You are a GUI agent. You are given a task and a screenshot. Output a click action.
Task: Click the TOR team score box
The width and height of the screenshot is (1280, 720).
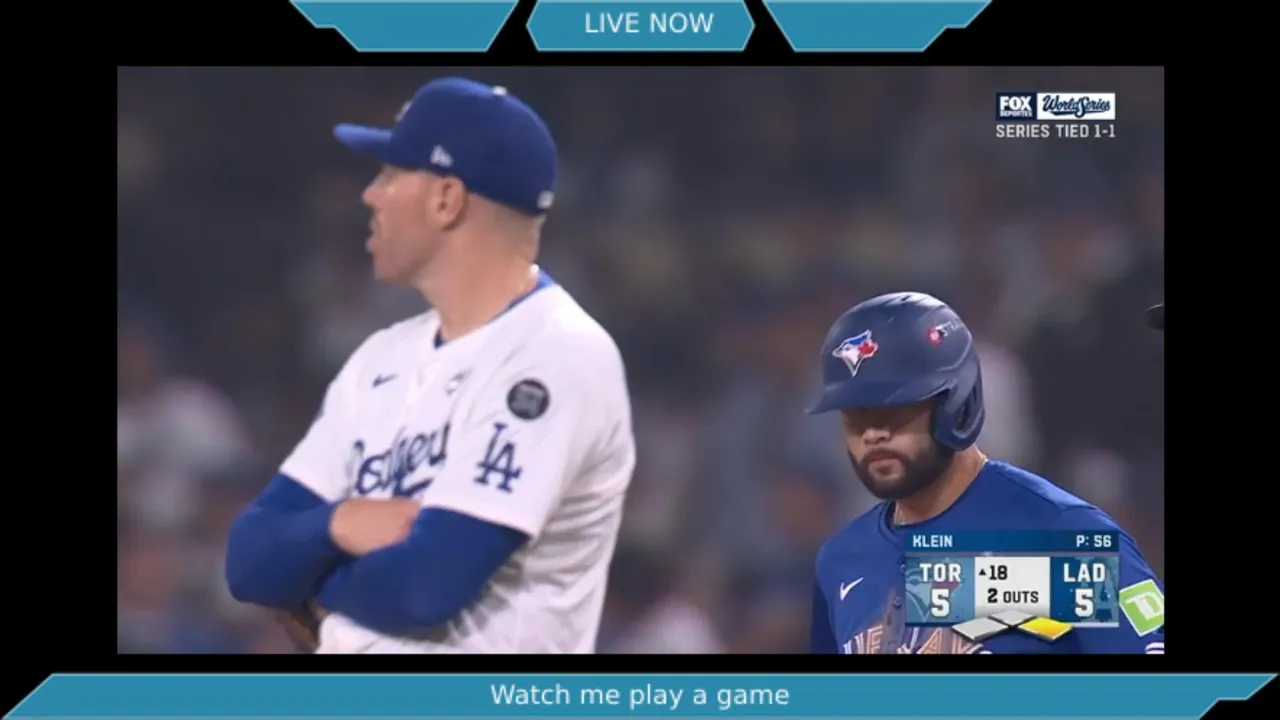tap(940, 590)
